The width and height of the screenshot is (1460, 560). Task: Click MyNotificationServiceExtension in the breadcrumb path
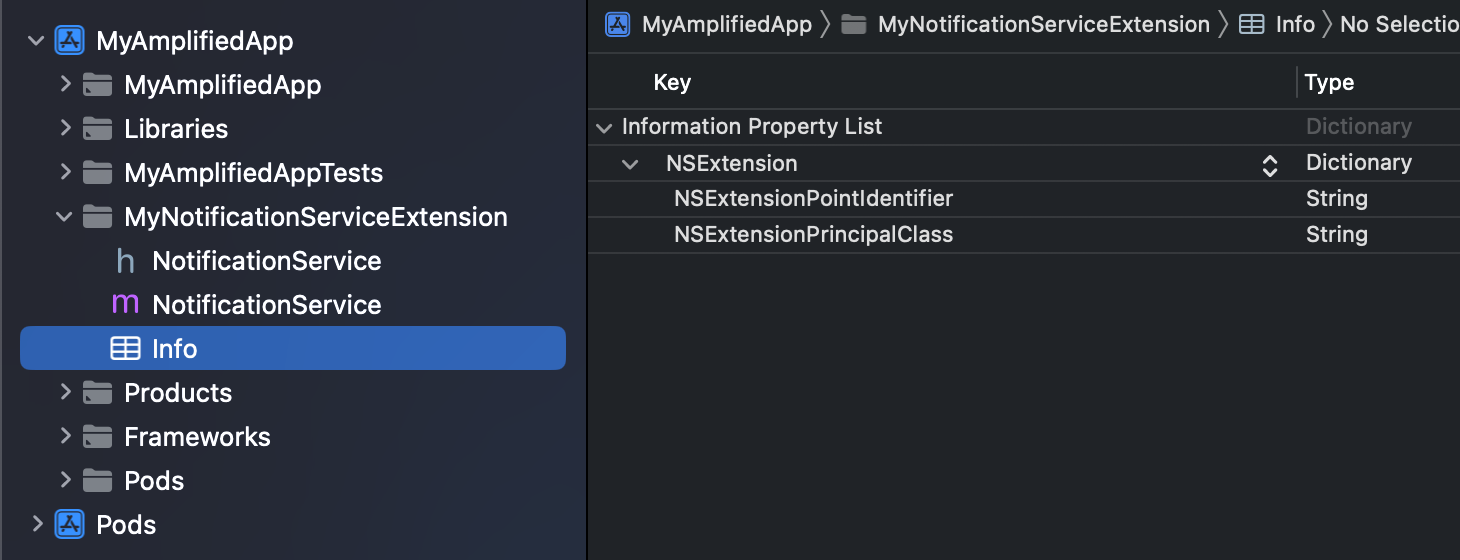tap(1043, 25)
